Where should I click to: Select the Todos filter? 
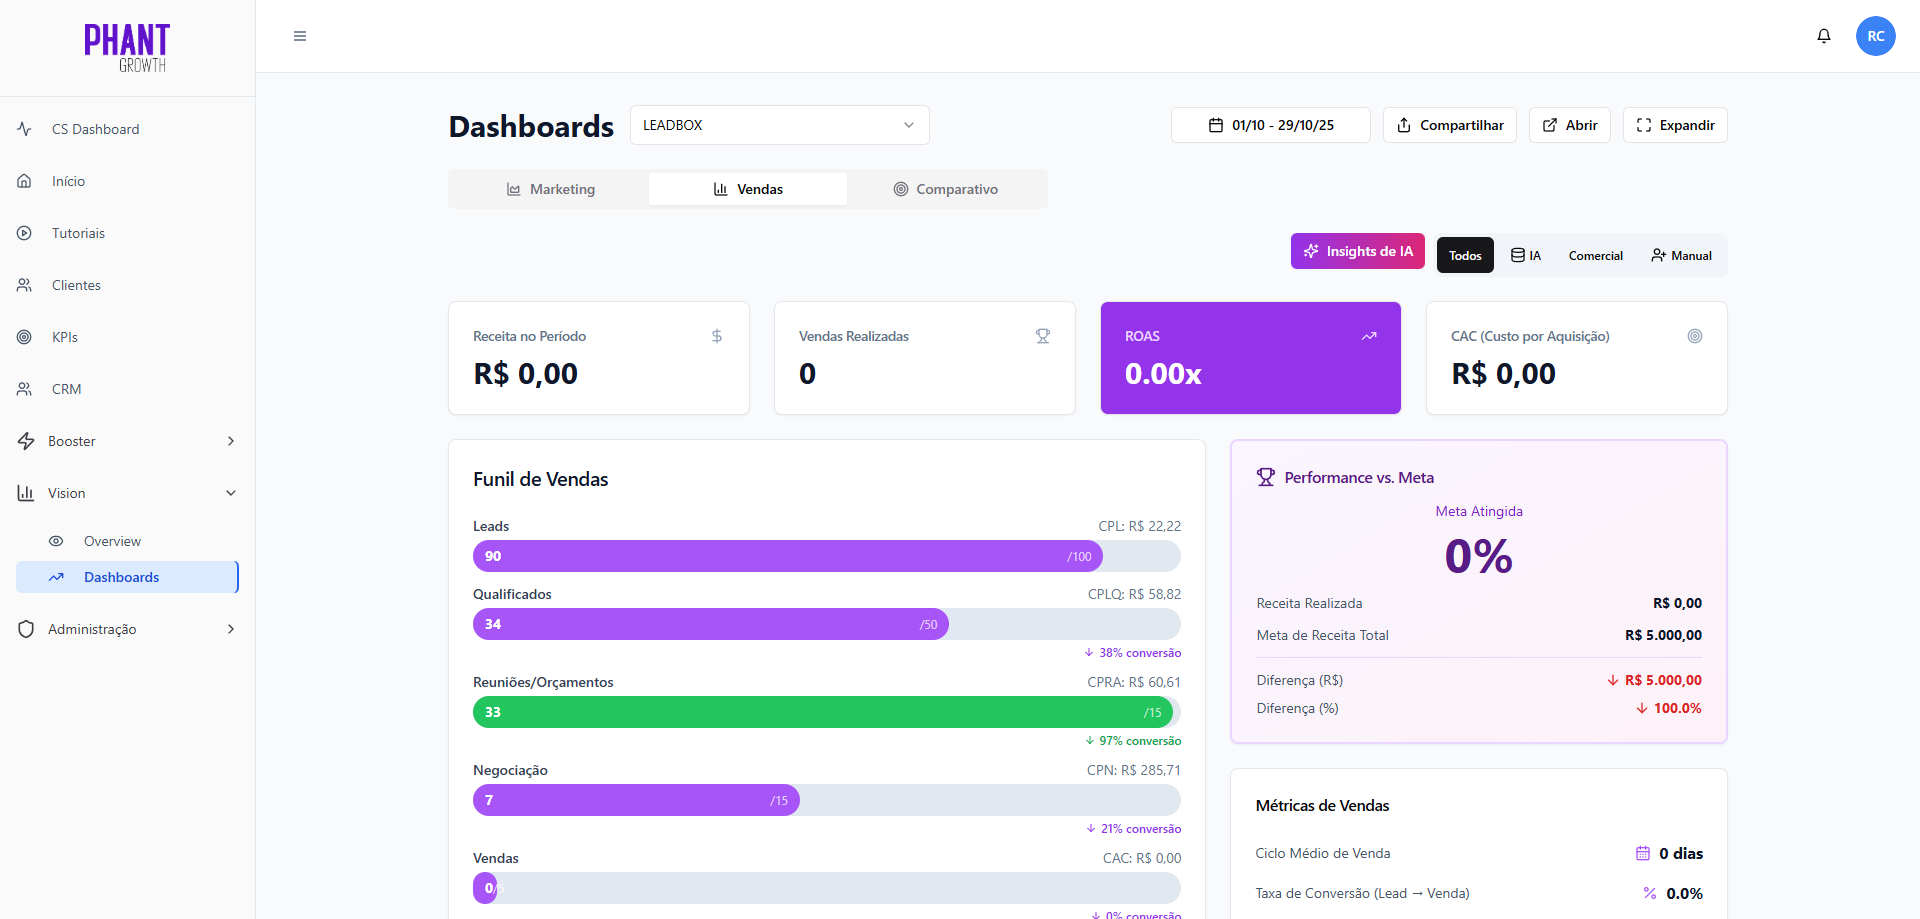[1465, 255]
